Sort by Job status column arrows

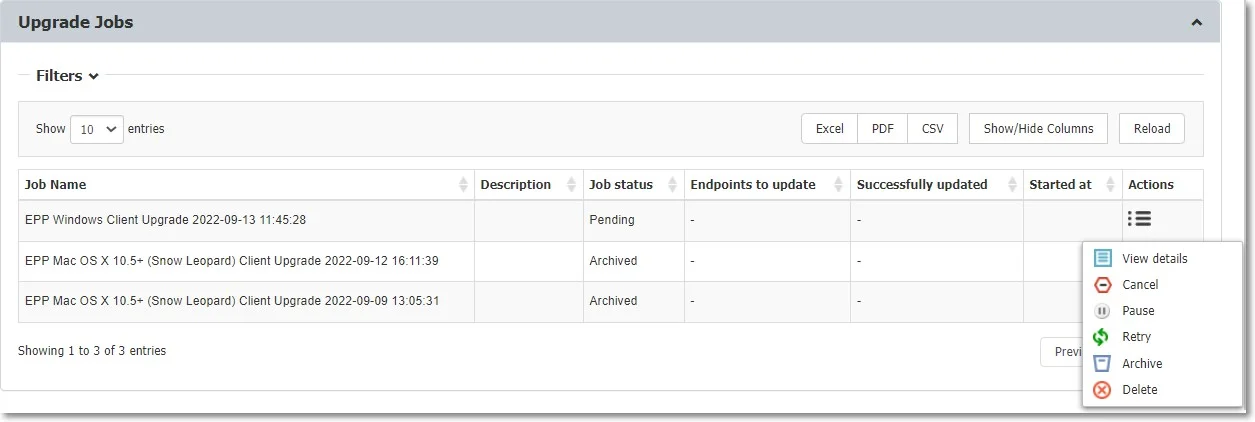click(x=673, y=185)
